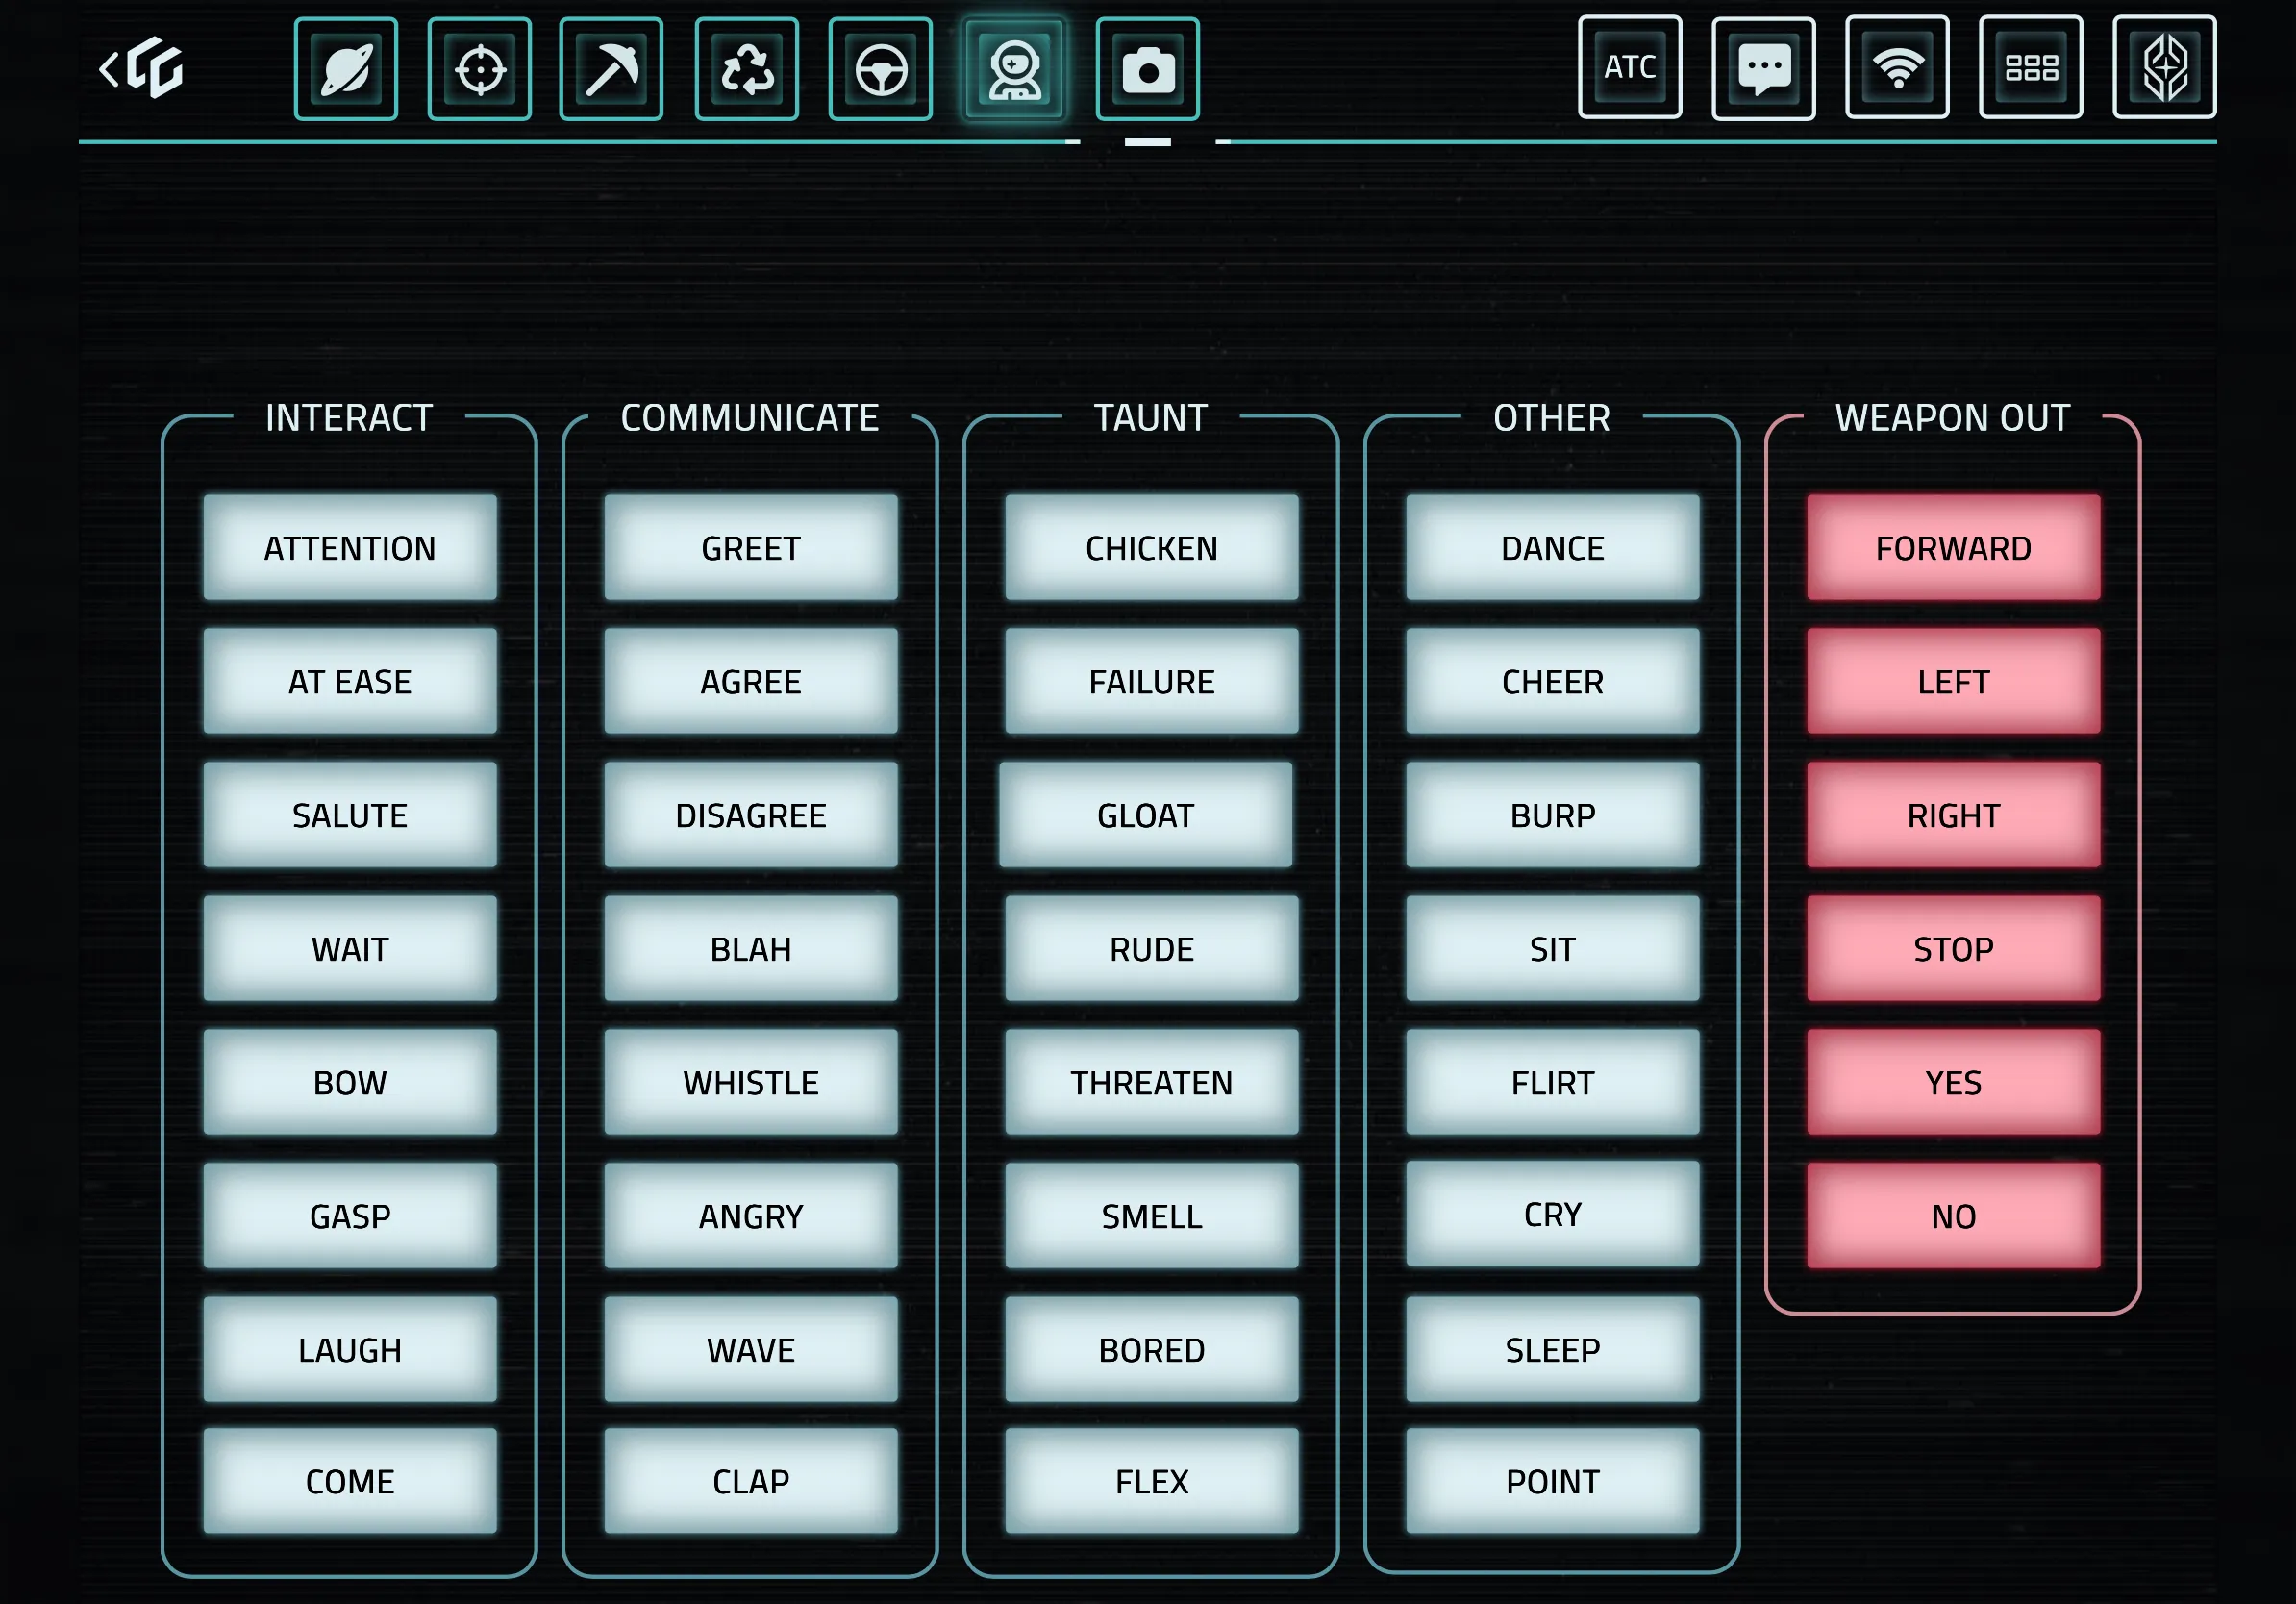Trigger the SALUTE emote
Screen dimensions: 2296x1604
coord(350,815)
